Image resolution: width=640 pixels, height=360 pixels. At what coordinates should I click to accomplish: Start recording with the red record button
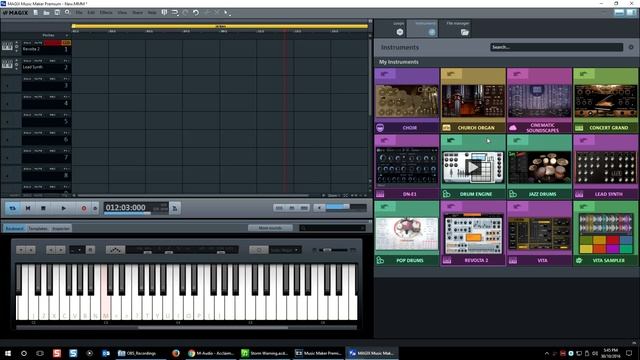tap(84, 208)
